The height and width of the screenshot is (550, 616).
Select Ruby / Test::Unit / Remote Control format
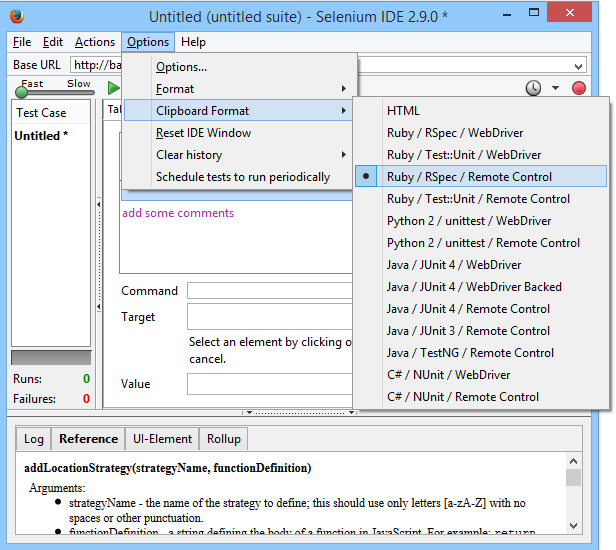click(481, 199)
